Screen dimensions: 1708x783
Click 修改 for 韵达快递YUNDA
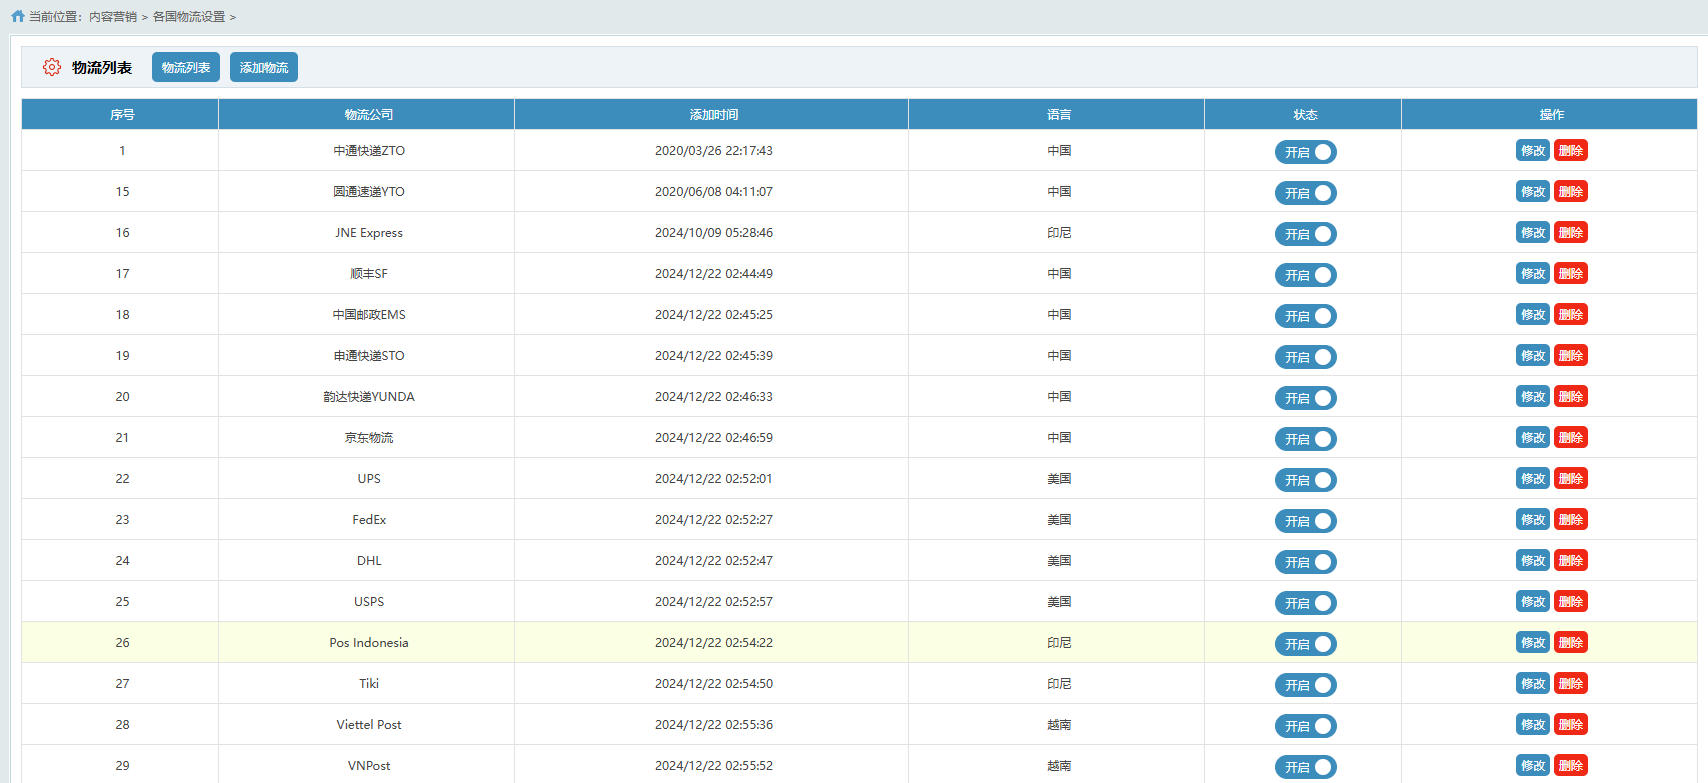click(1533, 397)
